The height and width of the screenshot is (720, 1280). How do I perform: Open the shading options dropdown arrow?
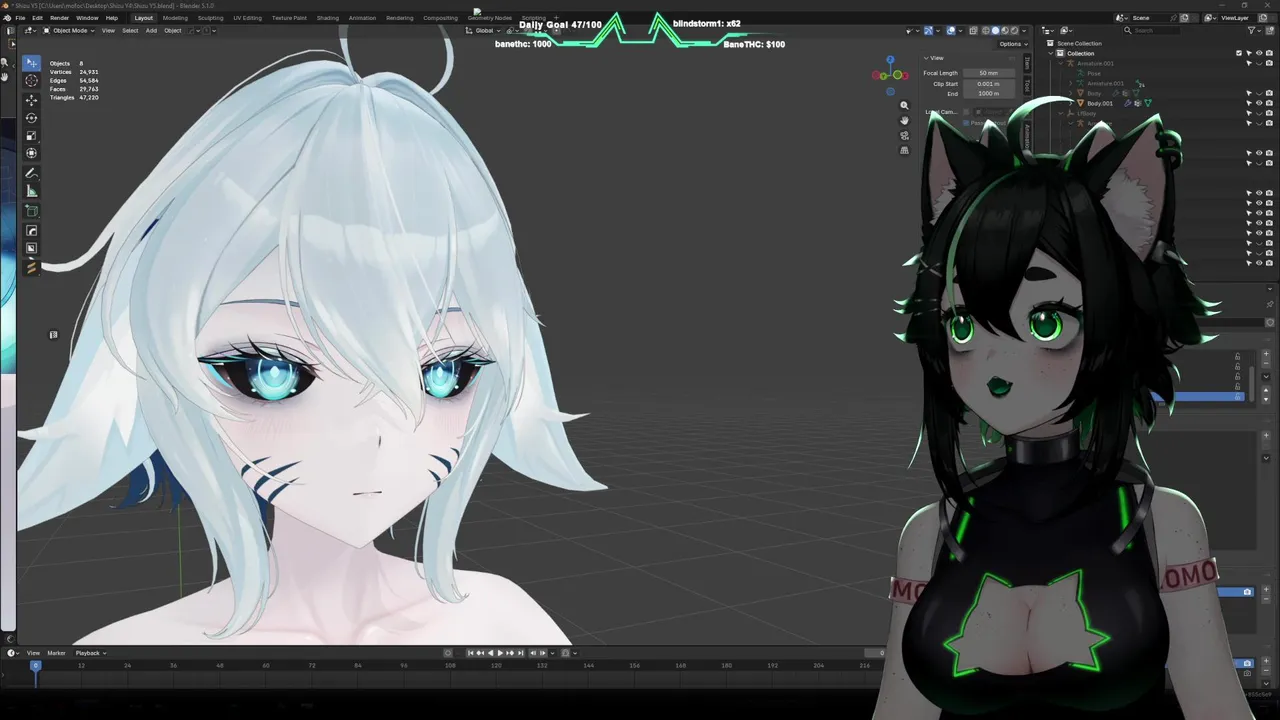point(1024,31)
